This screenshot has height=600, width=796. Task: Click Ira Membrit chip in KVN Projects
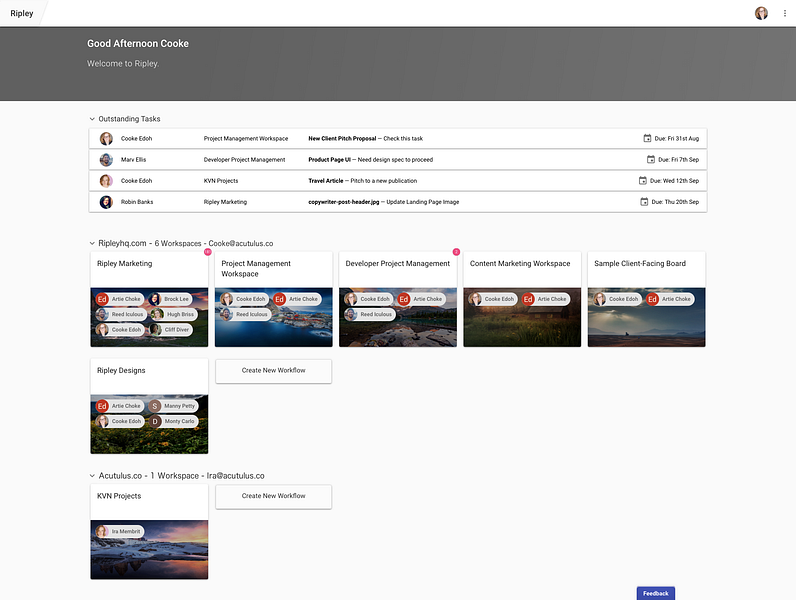[x=120, y=531]
